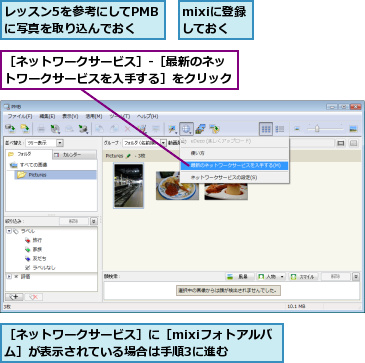Image resolution: width=365 pixels, height=363 pixels.
Task: Click the rotate left toolbar icon
Action: [x=100, y=129]
